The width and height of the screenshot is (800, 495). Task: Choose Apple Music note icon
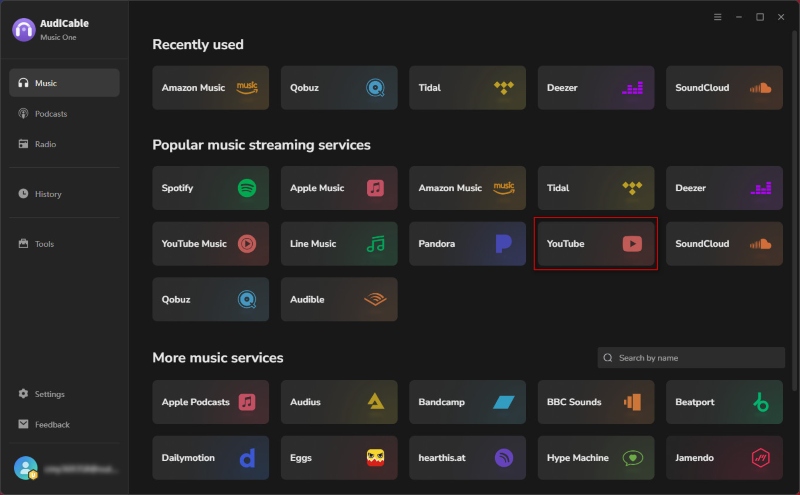[x=376, y=188]
